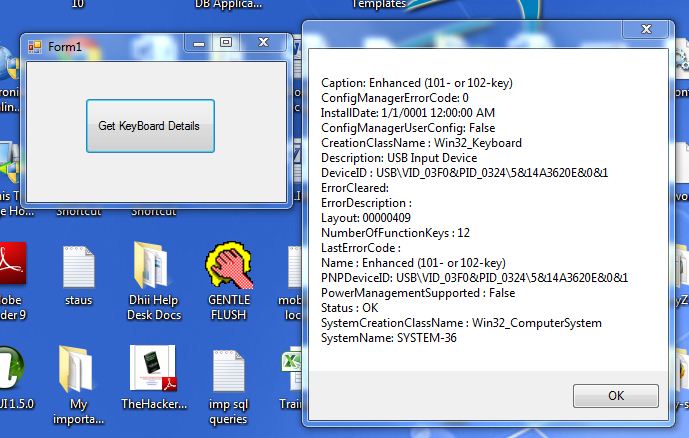Click the SystemName: SYSTEM-36 text
Viewport: 689px width, 438px height.
[x=389, y=338]
